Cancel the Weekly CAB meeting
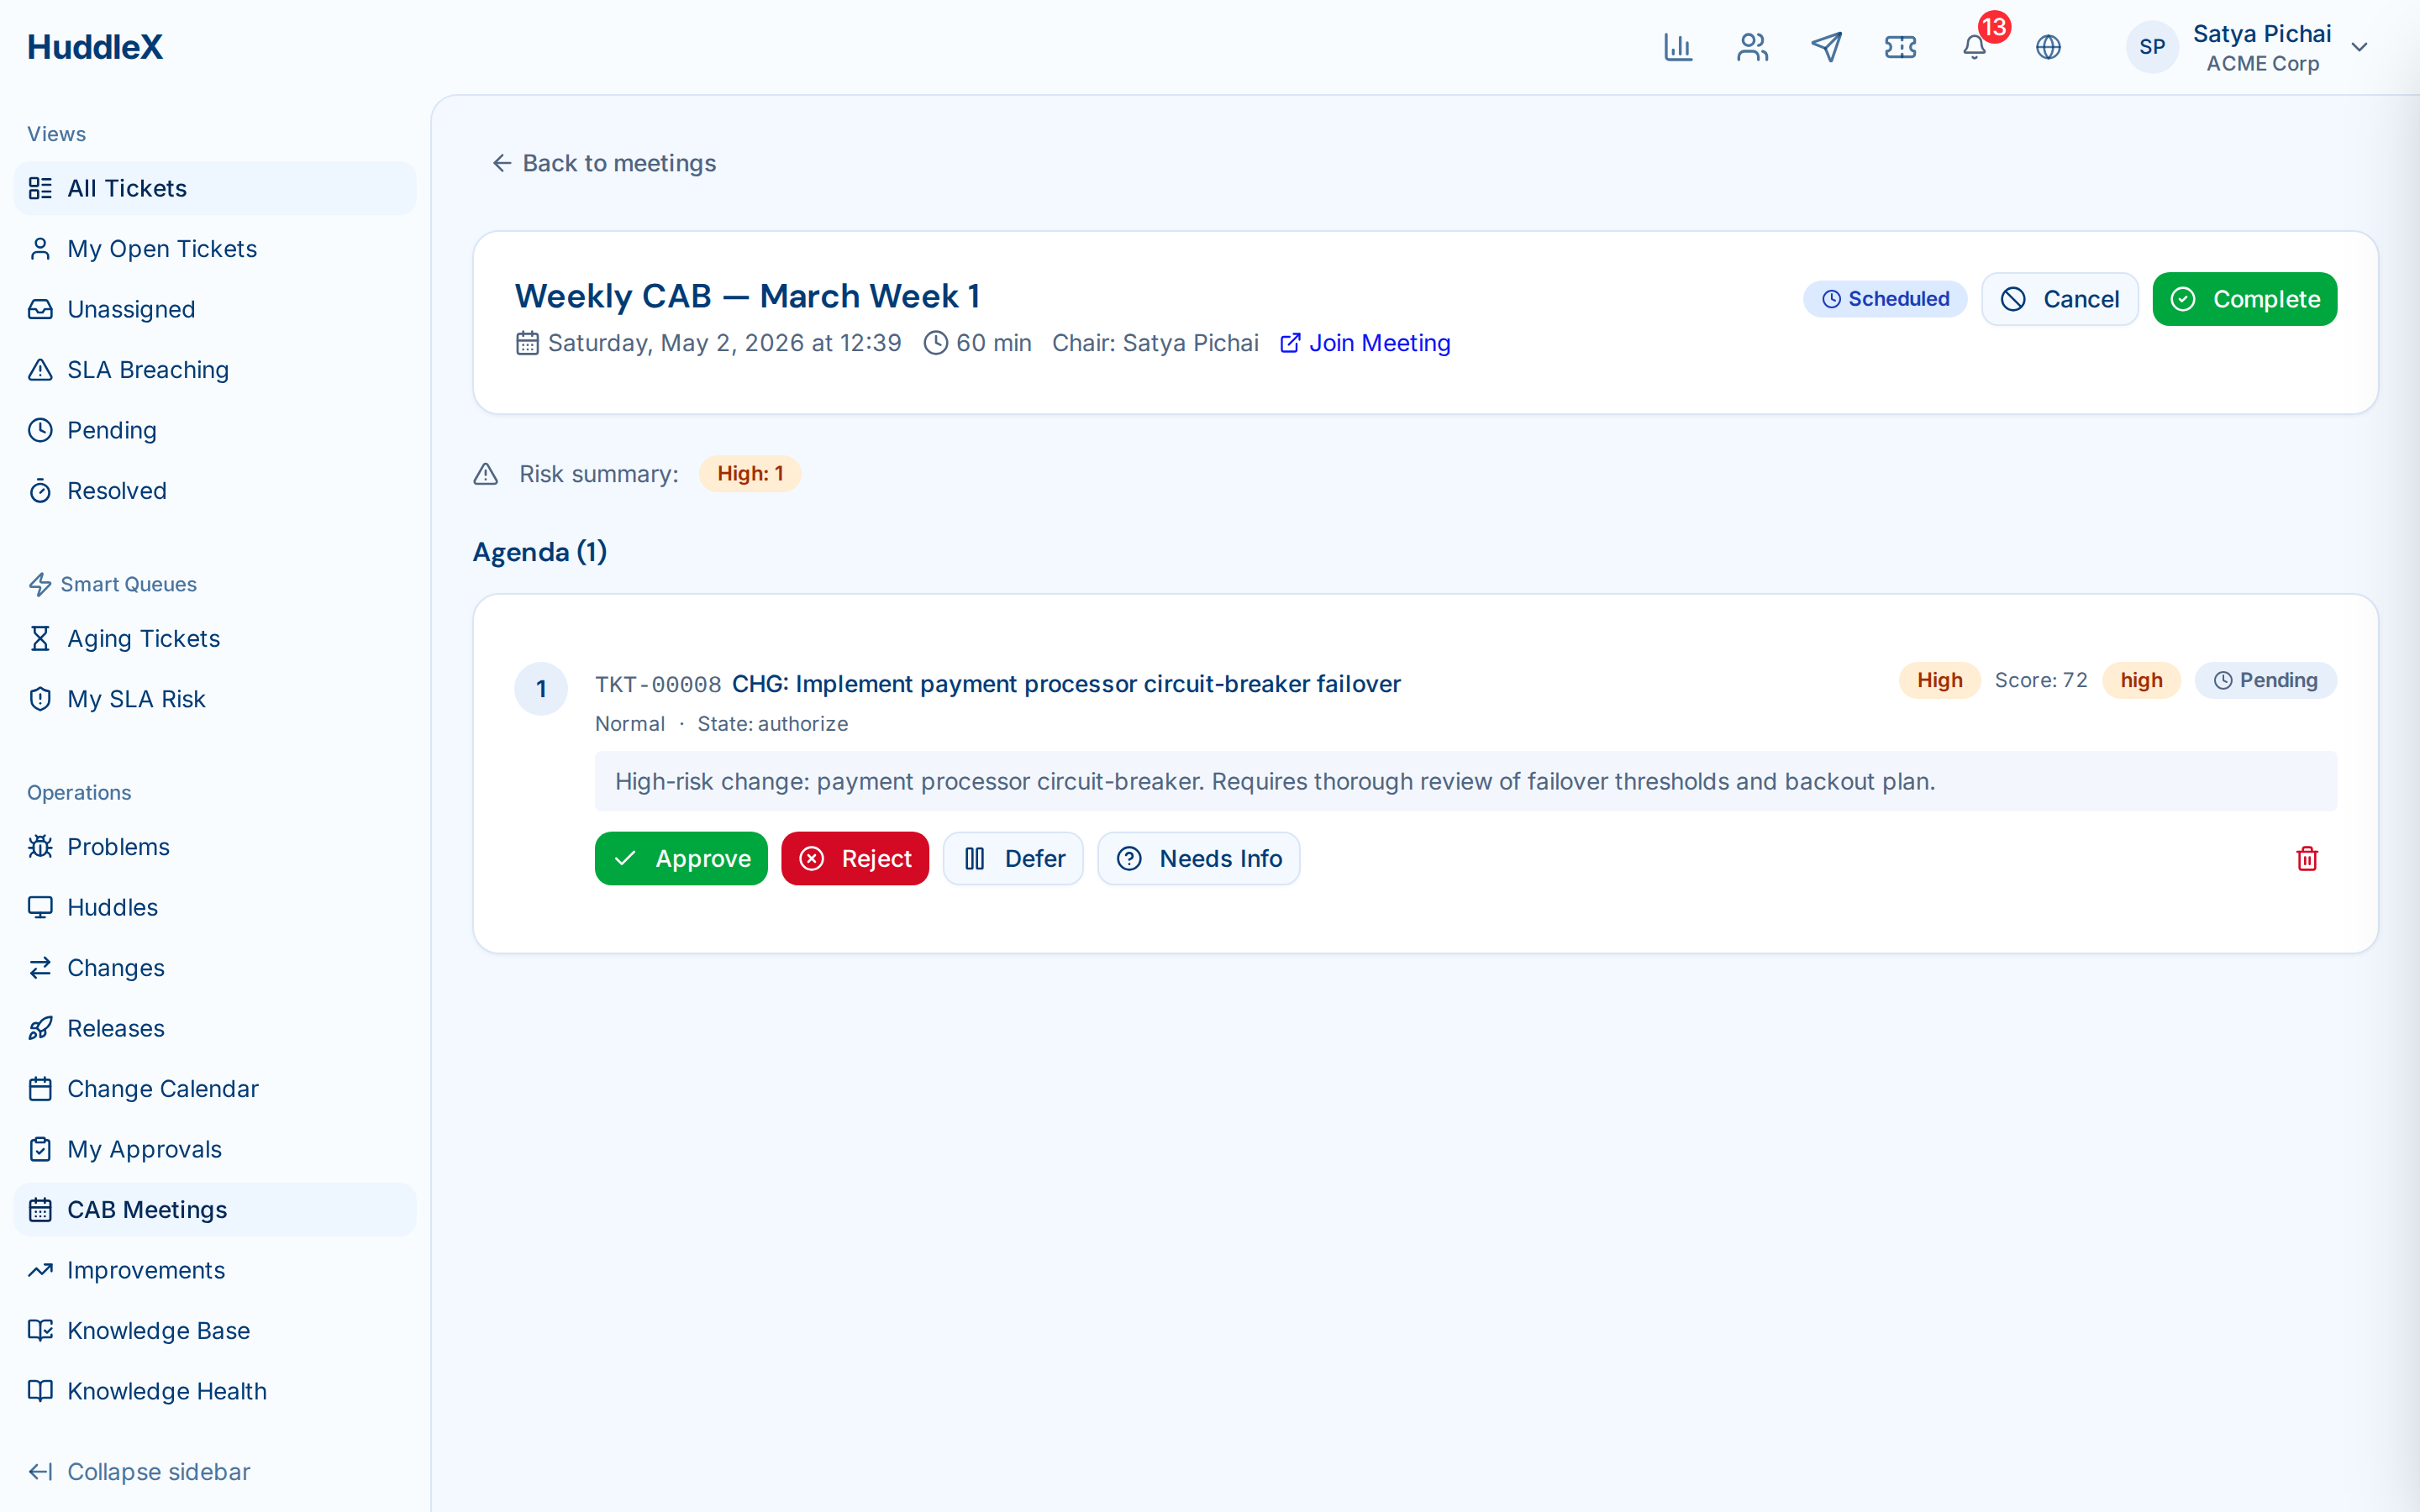 click(2059, 299)
